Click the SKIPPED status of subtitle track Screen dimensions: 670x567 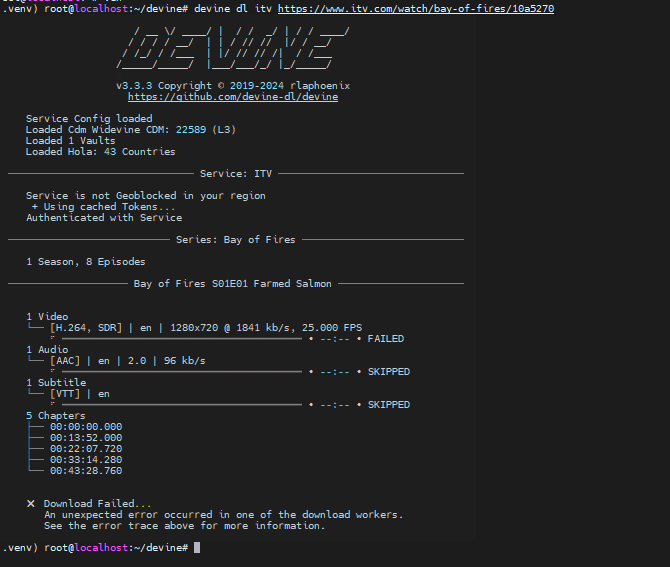pos(389,405)
